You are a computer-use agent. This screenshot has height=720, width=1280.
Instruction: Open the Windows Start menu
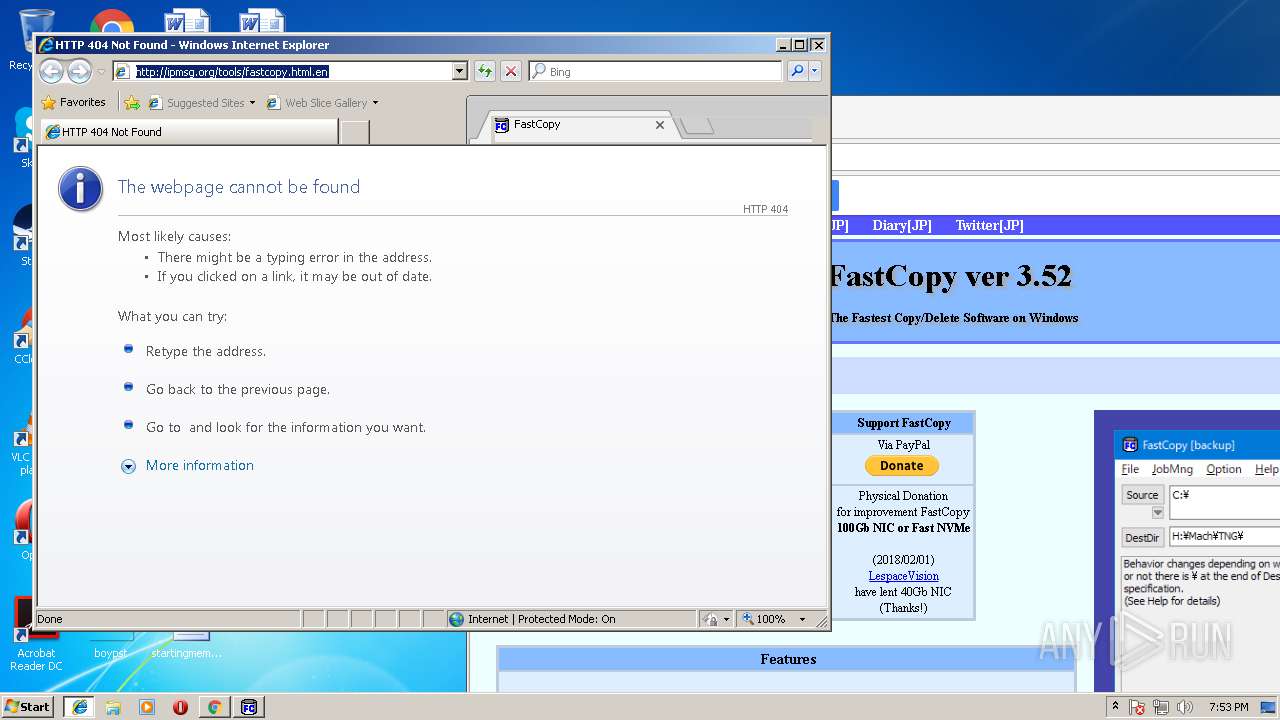point(28,706)
